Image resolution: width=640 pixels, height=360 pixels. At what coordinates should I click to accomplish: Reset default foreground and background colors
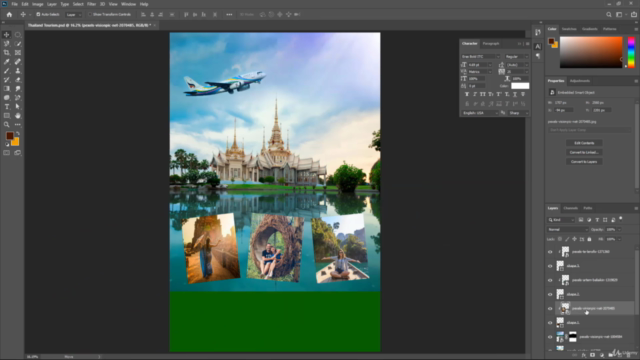(x=7, y=144)
